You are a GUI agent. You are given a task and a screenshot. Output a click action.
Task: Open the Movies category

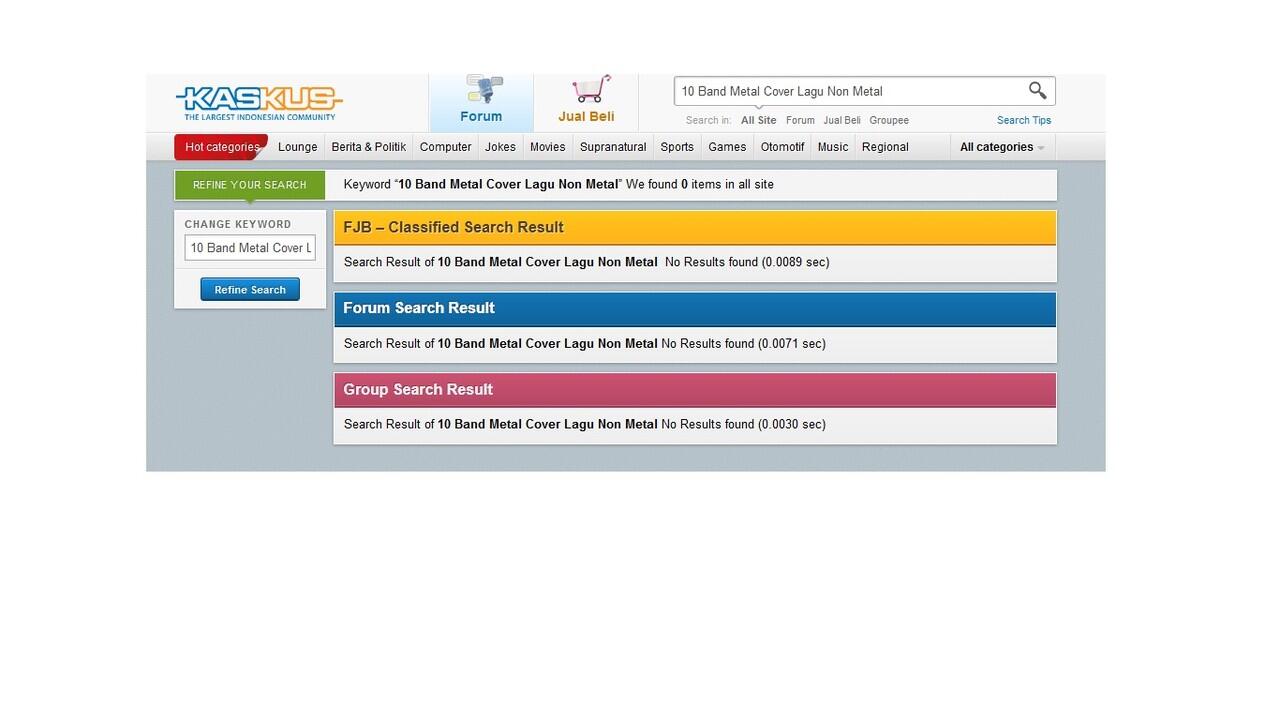tap(547, 147)
